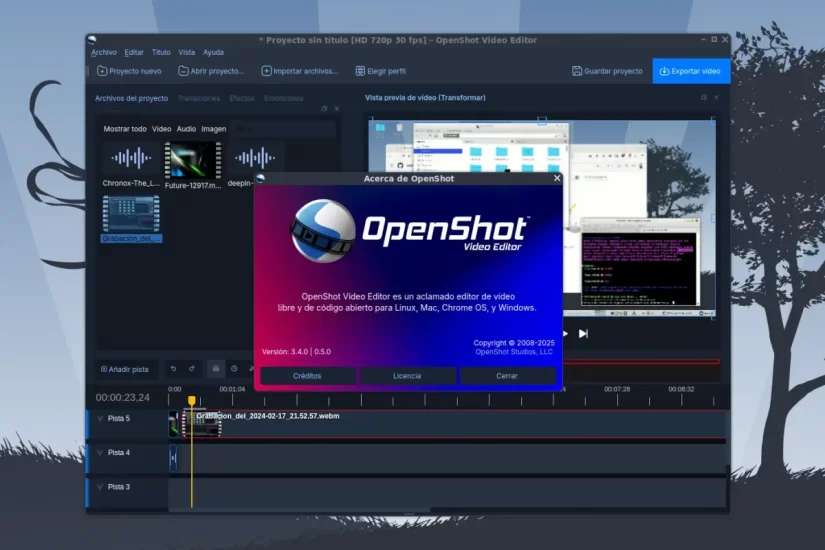The height and width of the screenshot is (550, 825).
Task: Open the Ayuda menu
Action: tap(213, 53)
